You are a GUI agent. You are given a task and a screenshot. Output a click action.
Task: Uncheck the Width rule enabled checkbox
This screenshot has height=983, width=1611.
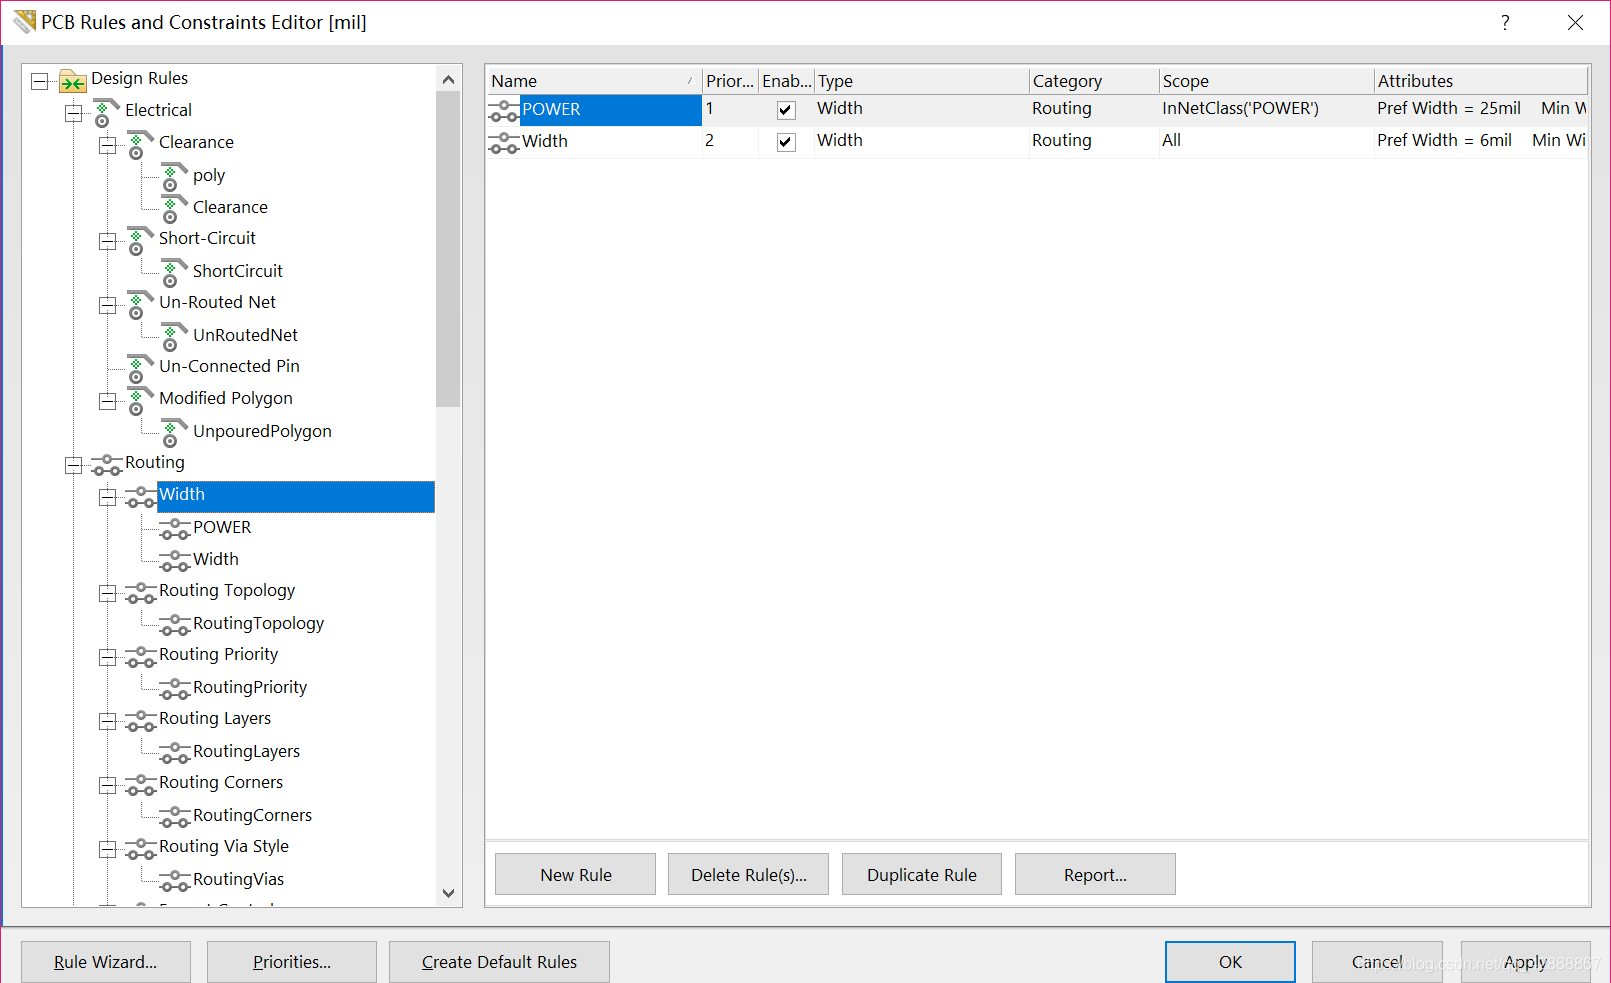point(786,142)
